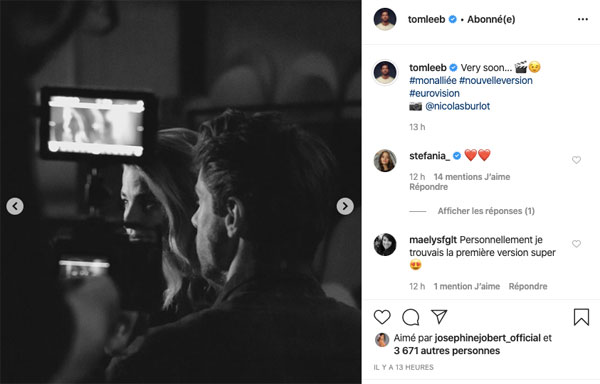Viewport: 600px width, 384px height.
Task: Click Abonné(e) following status
Action: (491, 19)
